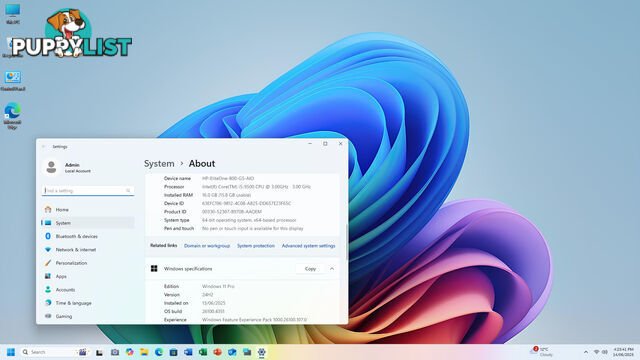Click the Settings gear on taskbar
Screen dimensions: 640x360
pyautogui.click(x=262, y=352)
